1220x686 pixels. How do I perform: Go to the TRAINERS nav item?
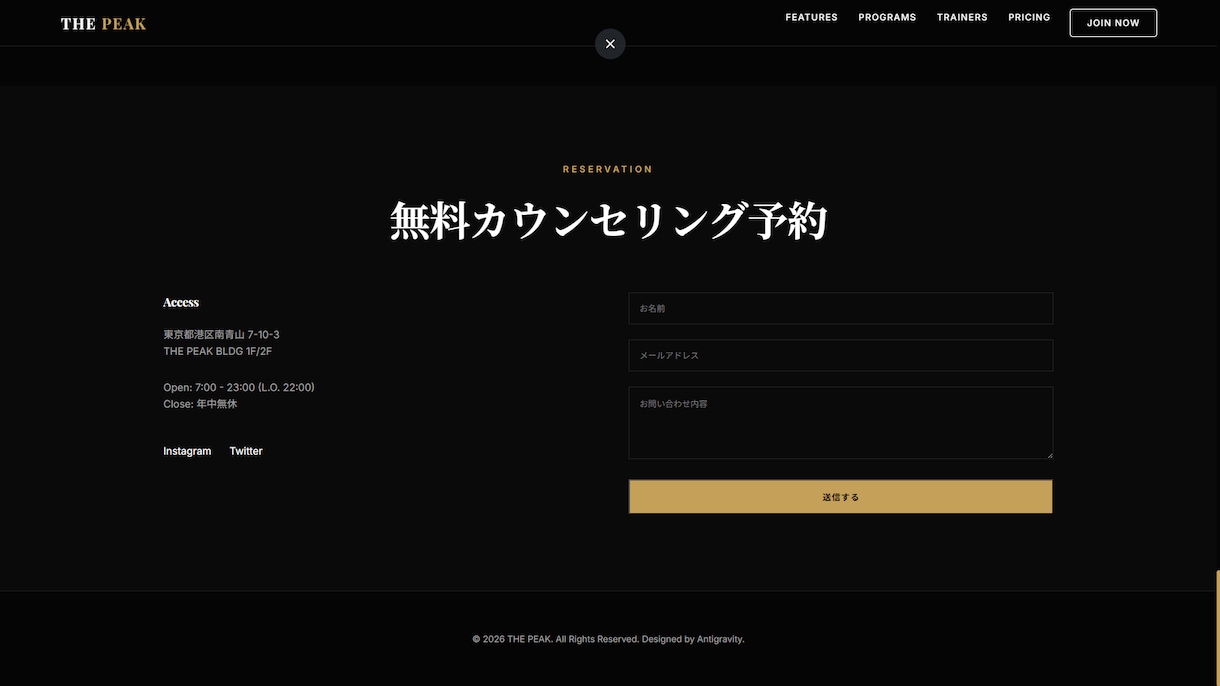[962, 18]
